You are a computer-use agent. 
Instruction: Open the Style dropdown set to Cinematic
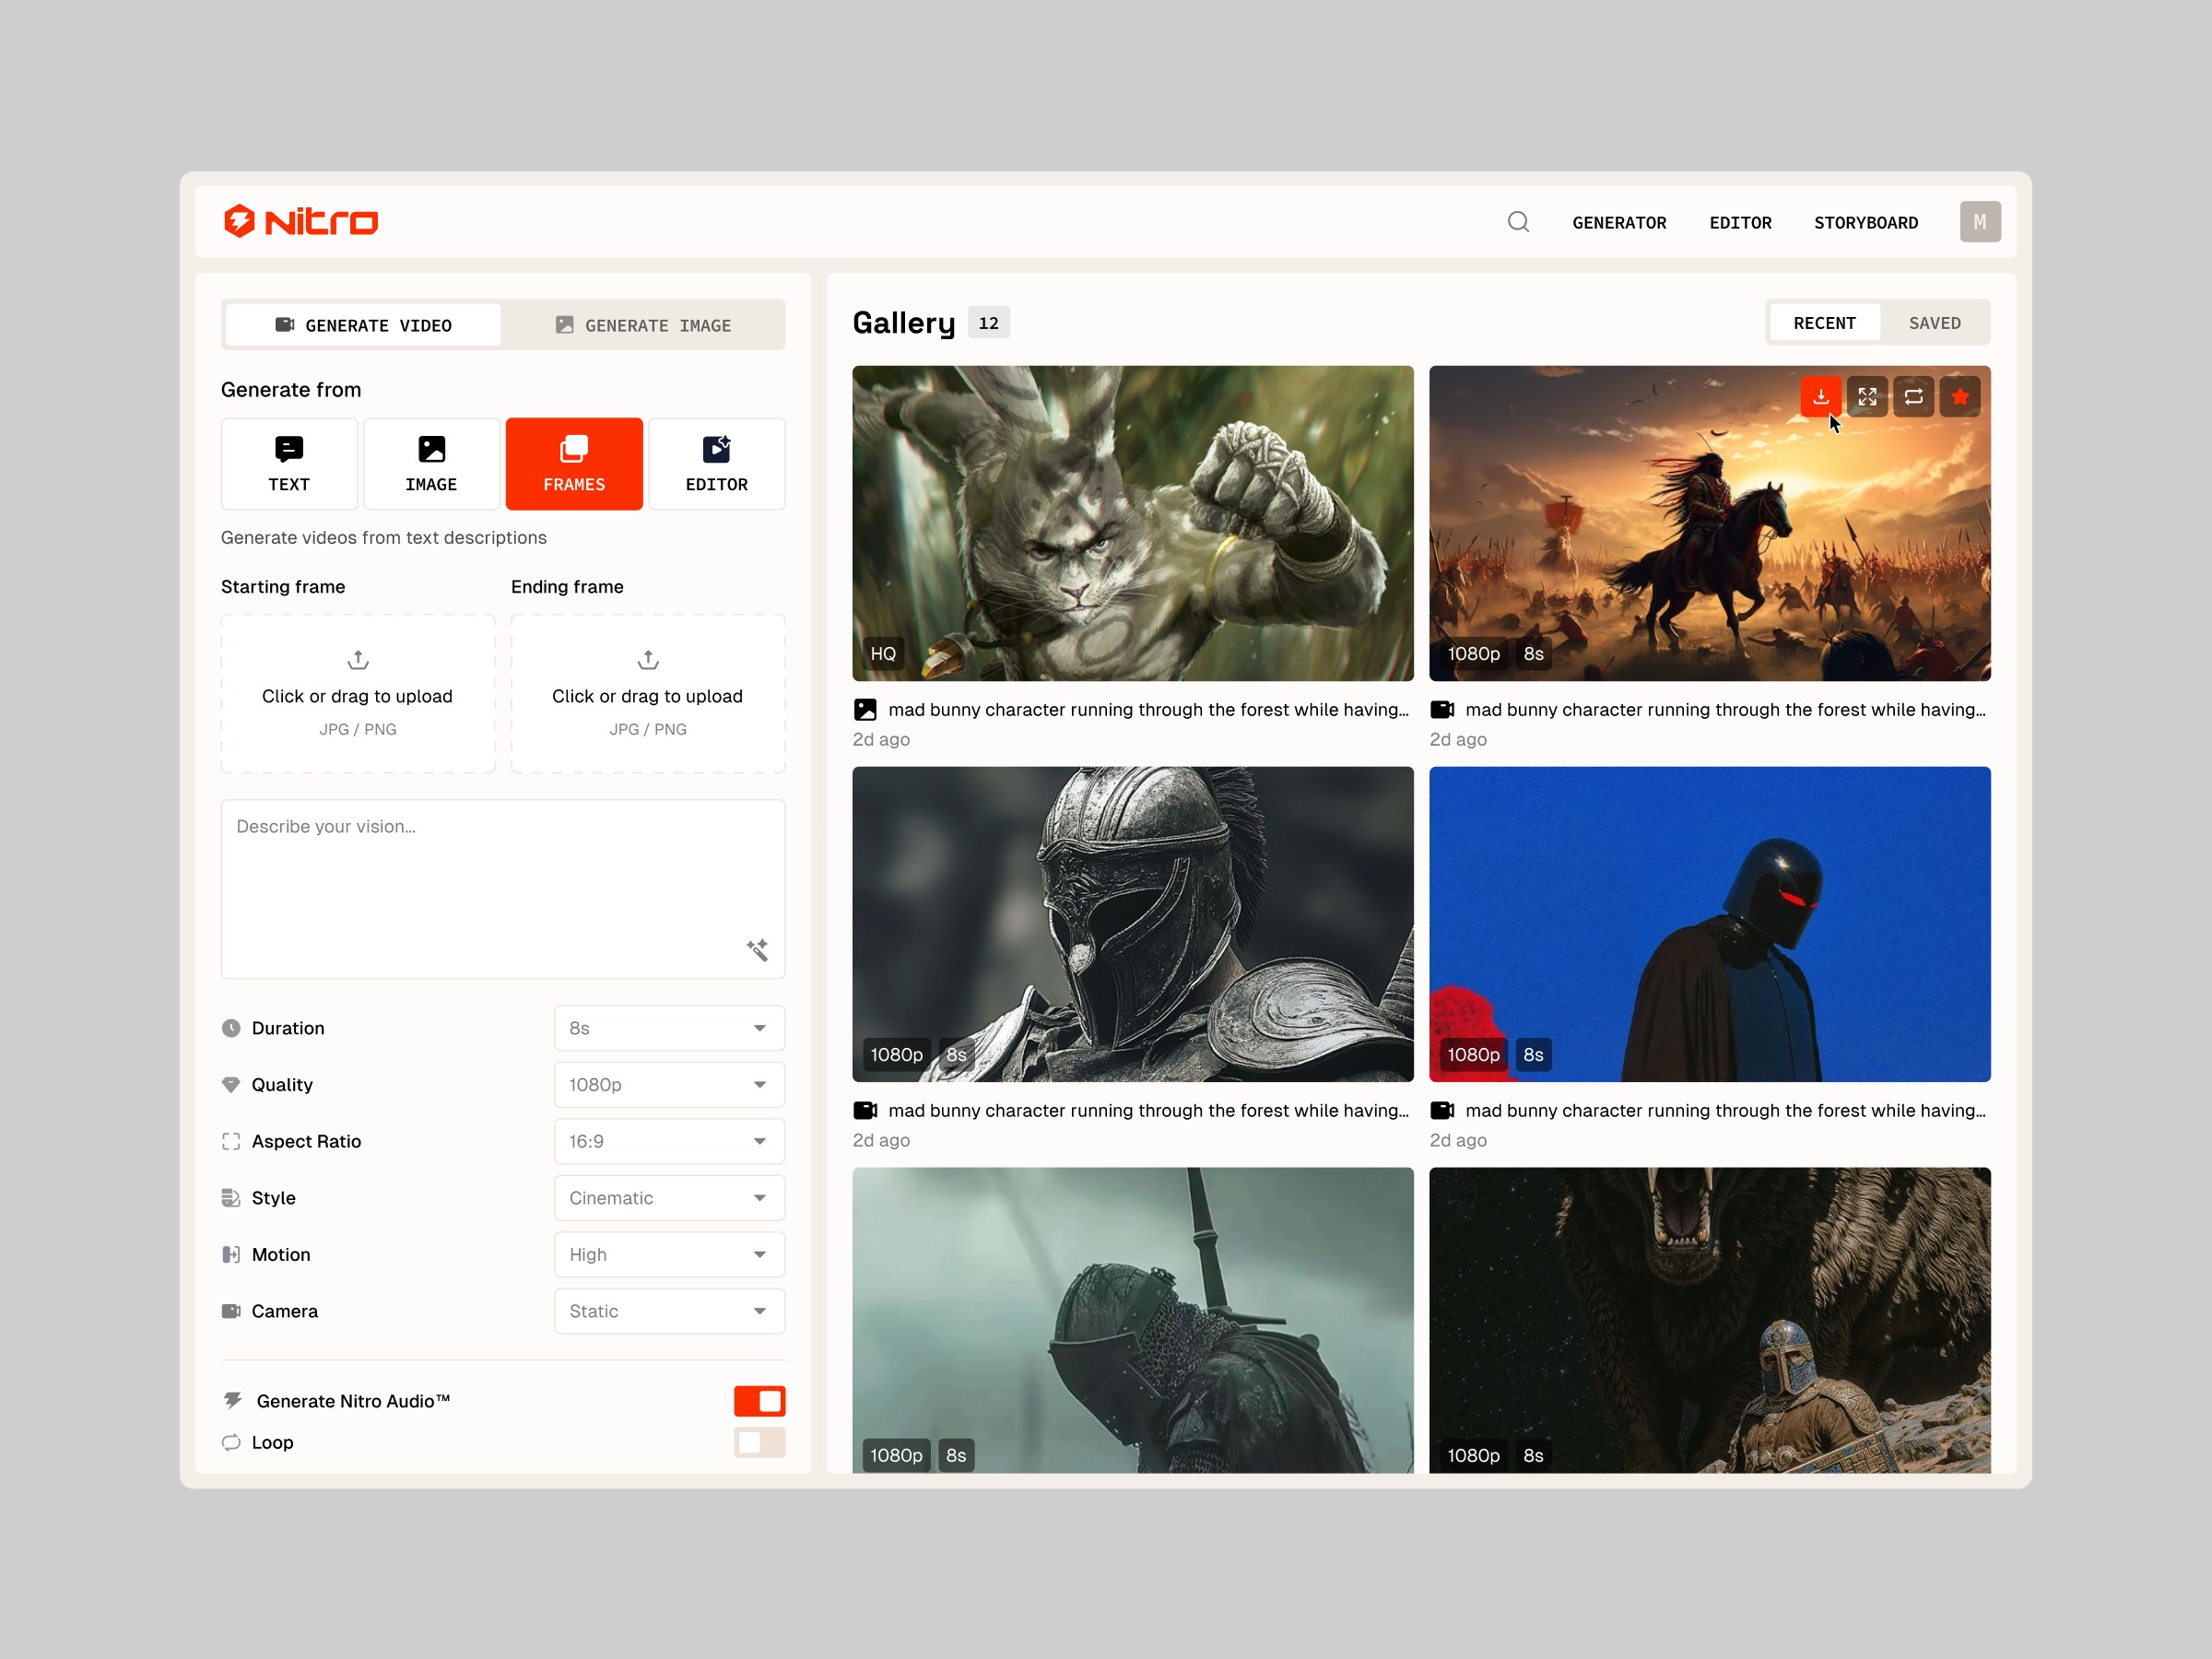point(668,1197)
